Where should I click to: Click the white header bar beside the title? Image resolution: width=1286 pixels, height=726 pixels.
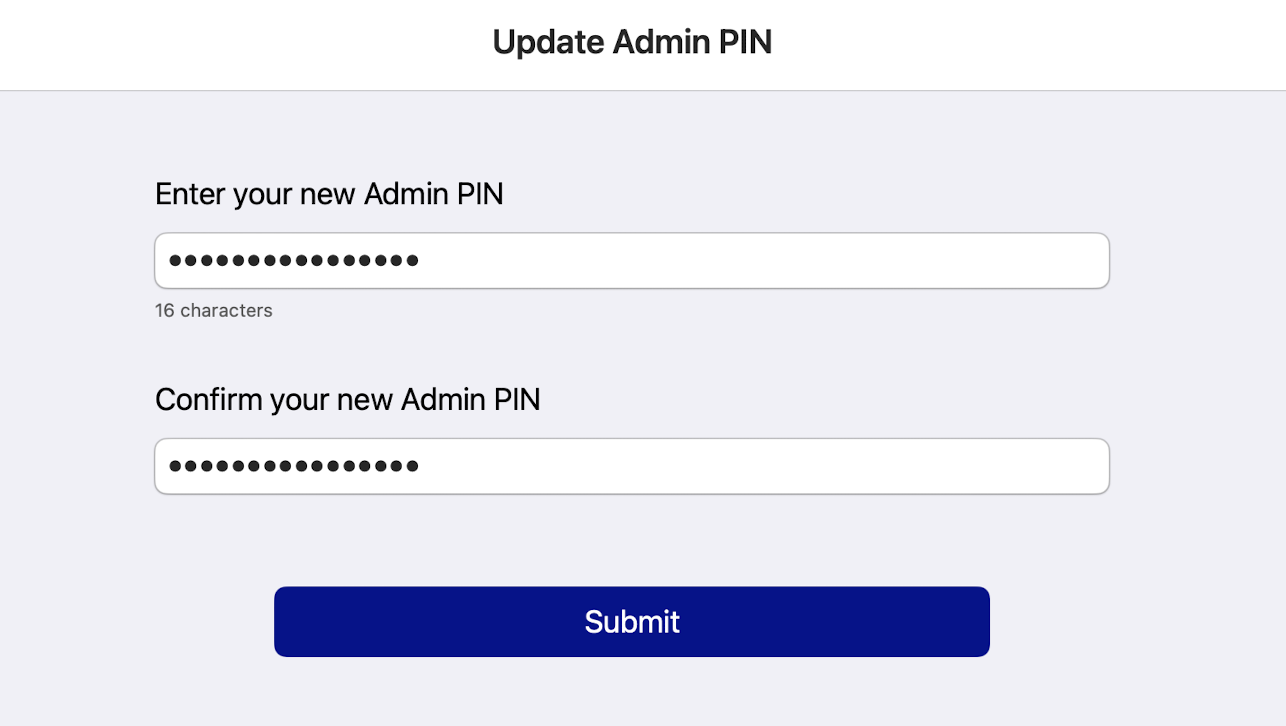point(1000,44)
